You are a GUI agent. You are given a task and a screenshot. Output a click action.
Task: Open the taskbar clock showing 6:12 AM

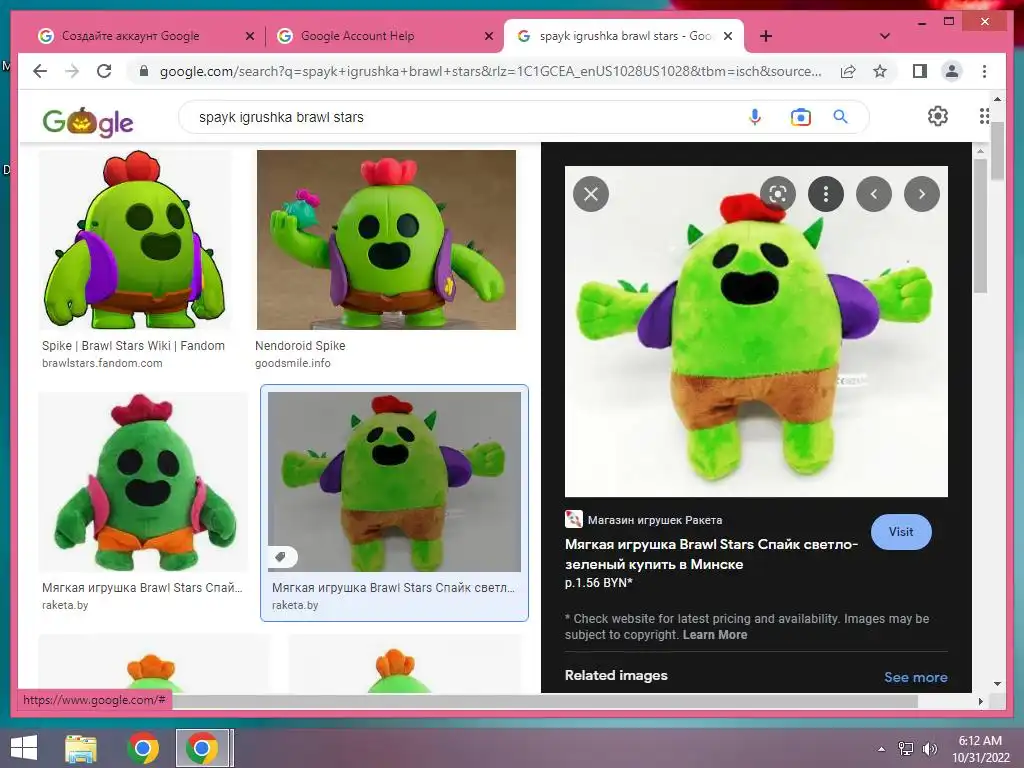tap(980, 749)
